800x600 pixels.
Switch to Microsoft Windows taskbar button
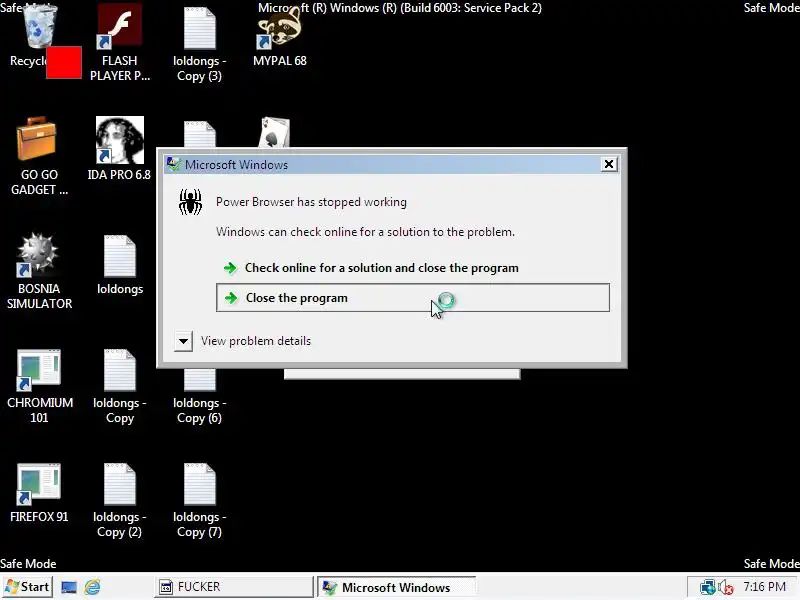pos(396,588)
